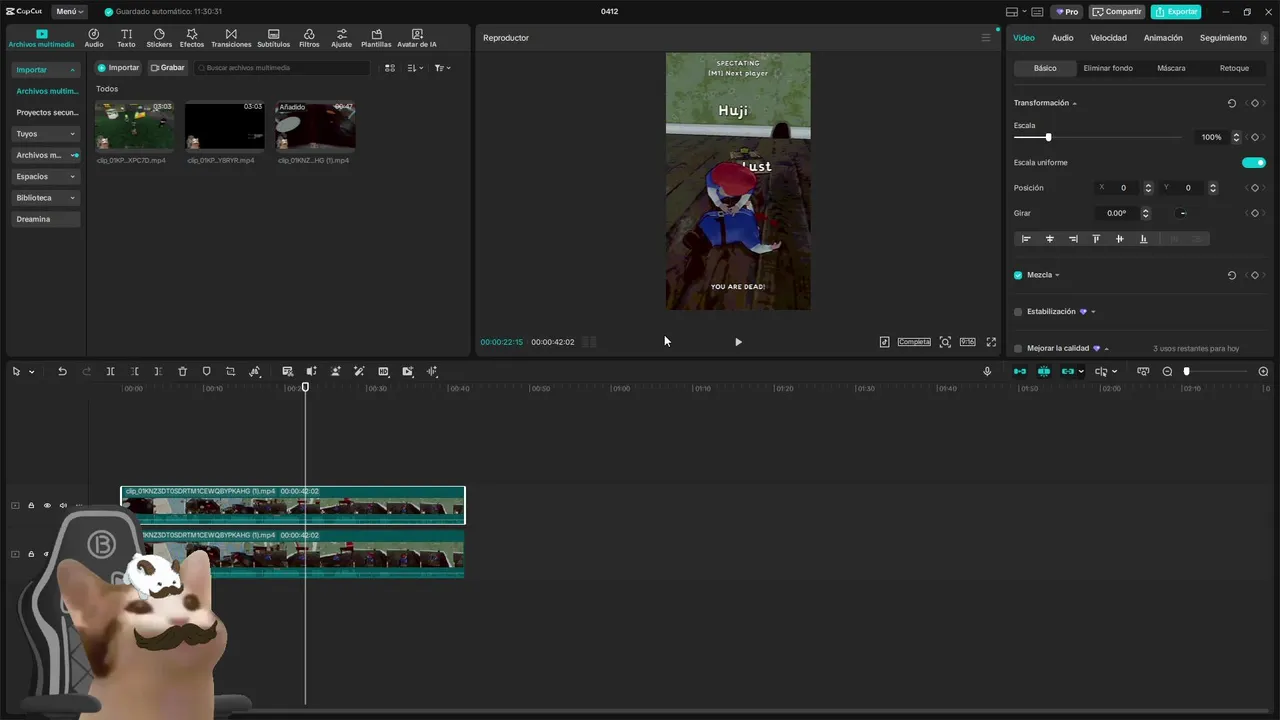This screenshot has width=1280, height=720.
Task: Click the Grabar record button
Action: [167, 68]
